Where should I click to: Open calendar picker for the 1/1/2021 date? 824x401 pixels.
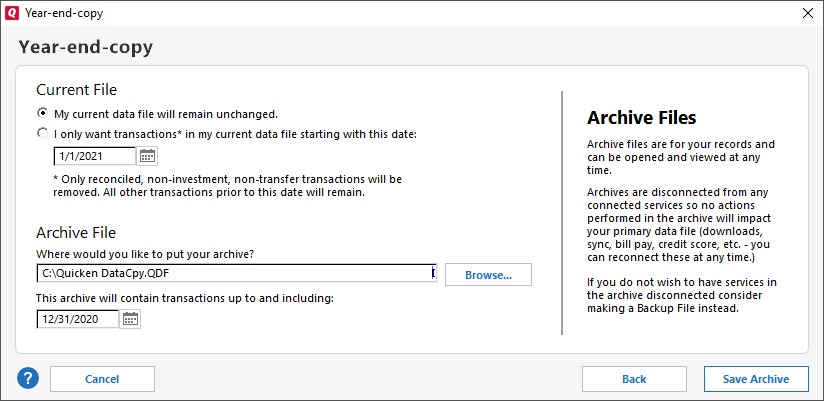(x=148, y=156)
